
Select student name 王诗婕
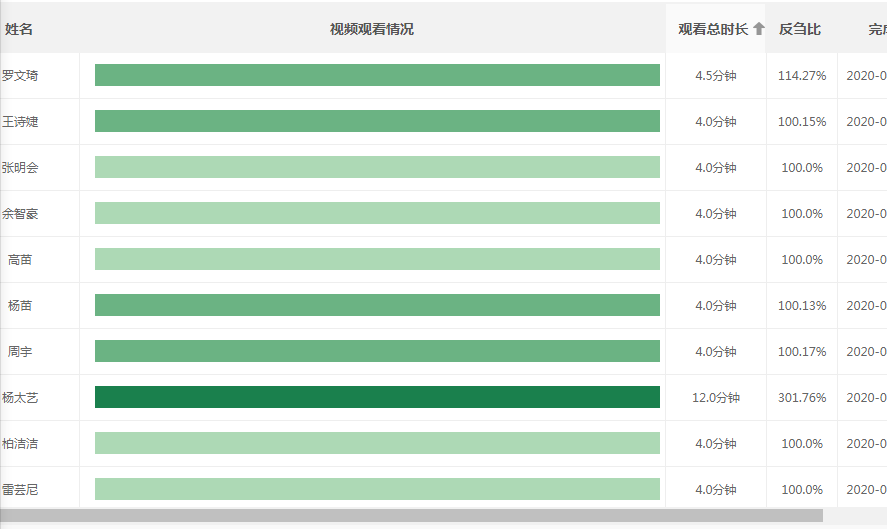tap(20, 121)
